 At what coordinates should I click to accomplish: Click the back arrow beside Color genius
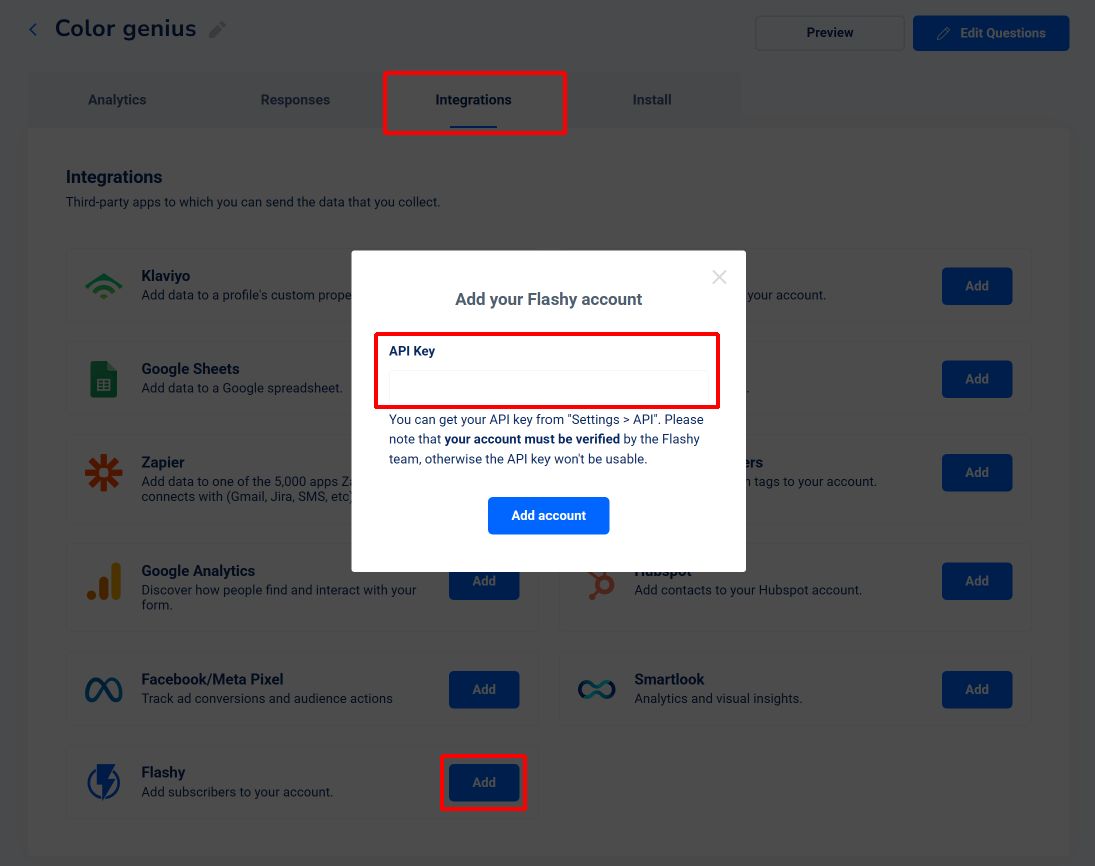[x=33, y=29]
